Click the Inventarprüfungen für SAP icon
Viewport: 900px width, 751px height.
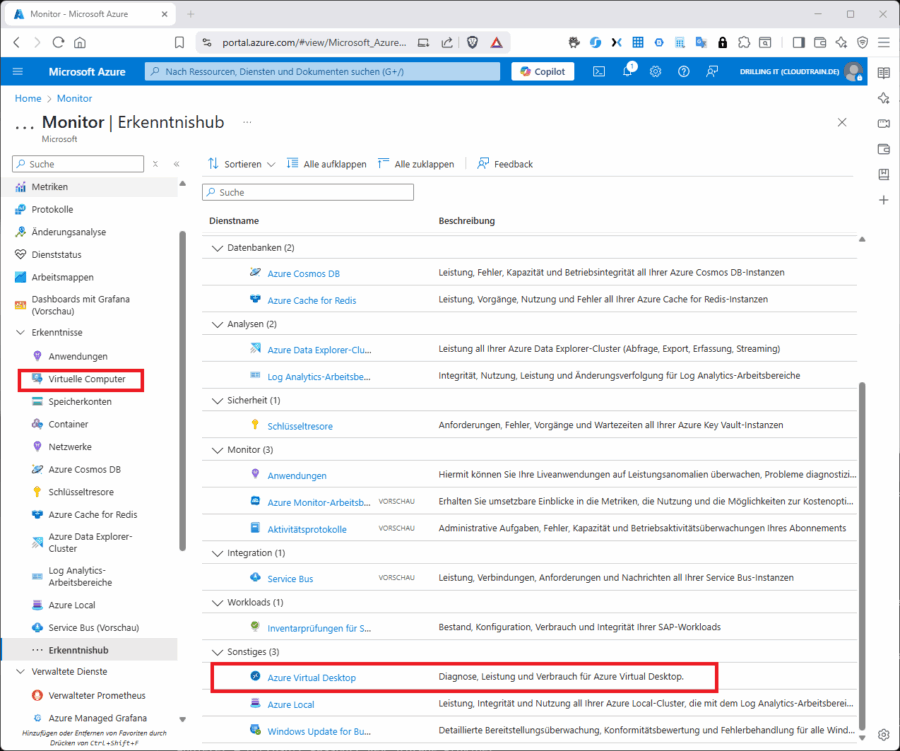tap(255, 626)
